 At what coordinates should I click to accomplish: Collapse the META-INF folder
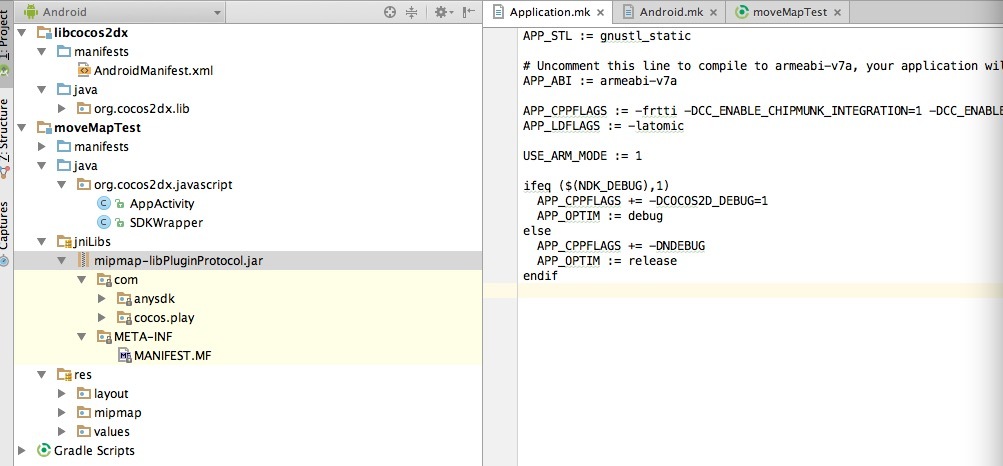tap(81, 336)
